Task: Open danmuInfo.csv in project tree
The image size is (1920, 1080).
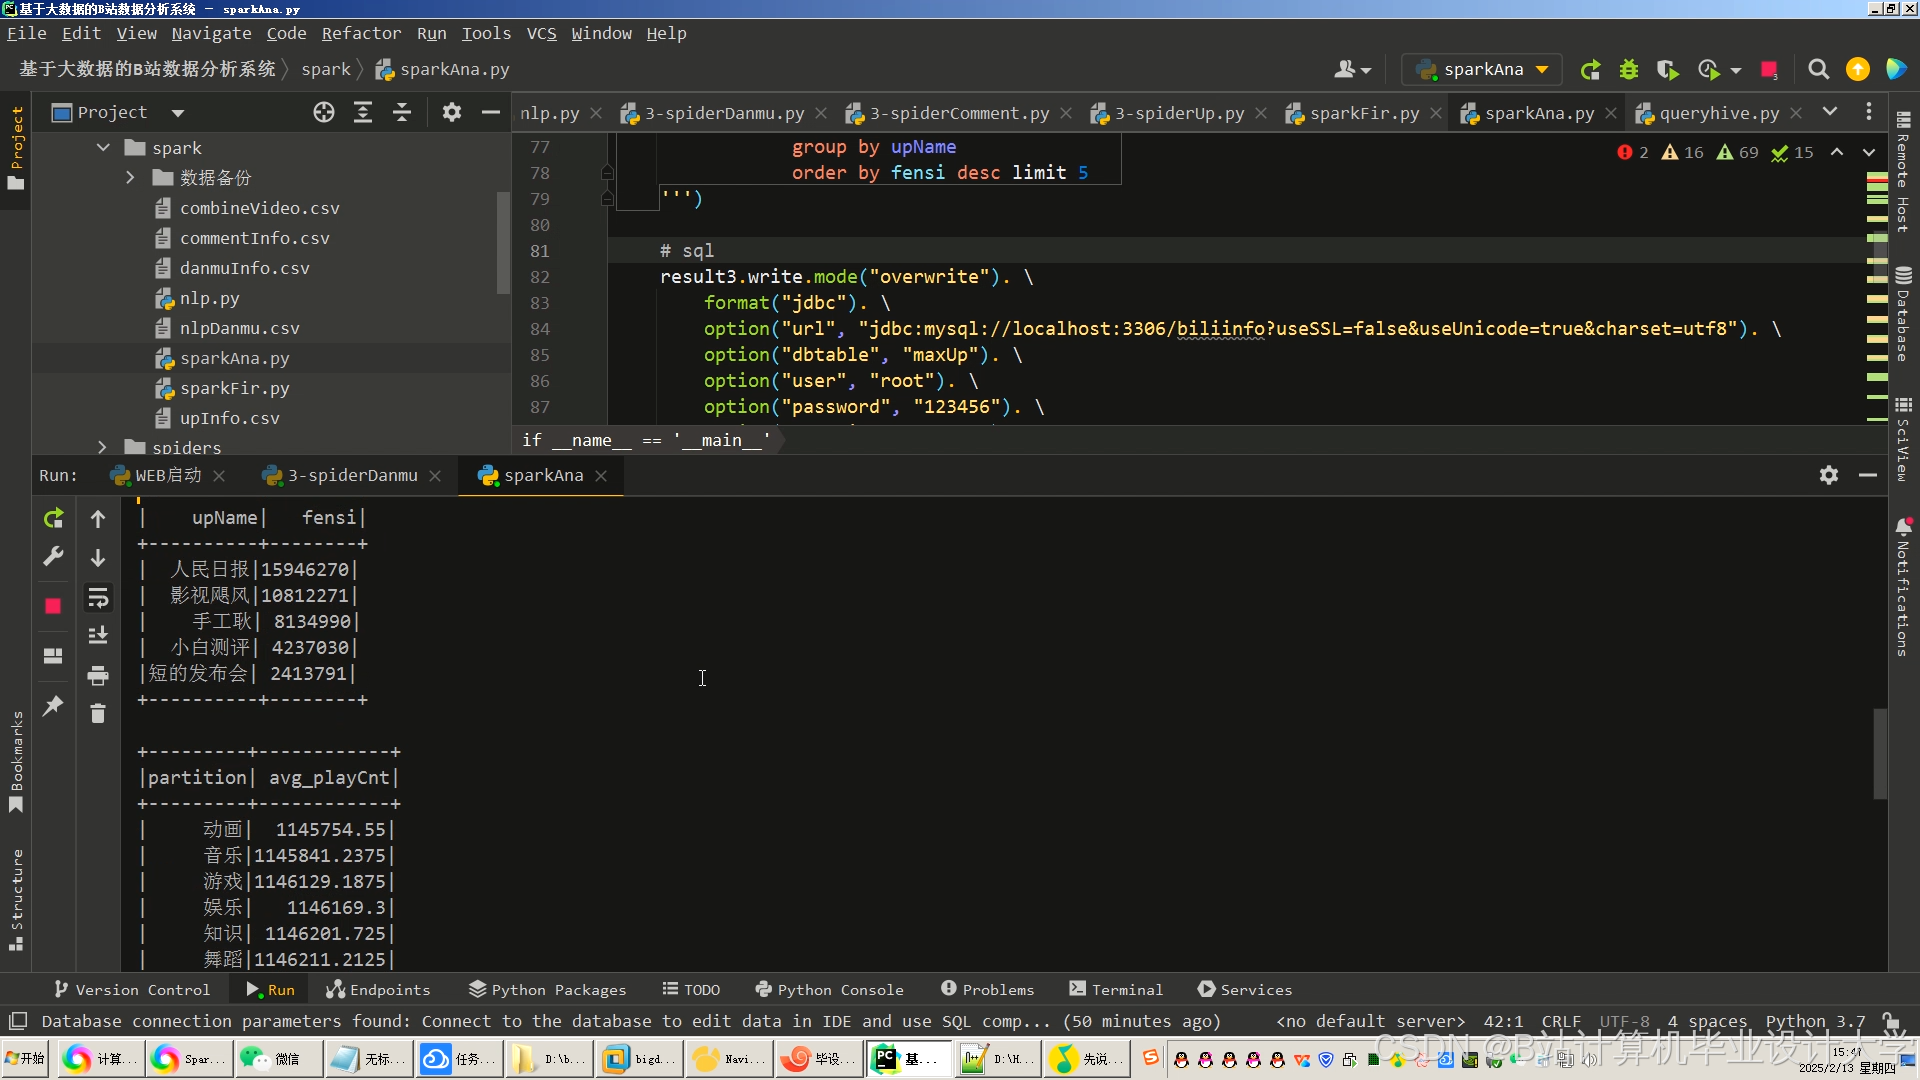Action: pos(244,268)
